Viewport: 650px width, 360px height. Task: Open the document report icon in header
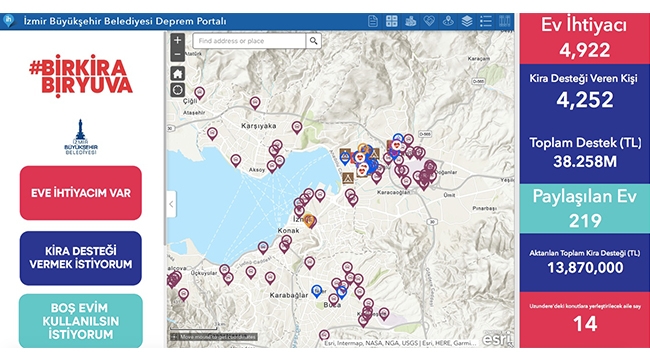coord(373,21)
